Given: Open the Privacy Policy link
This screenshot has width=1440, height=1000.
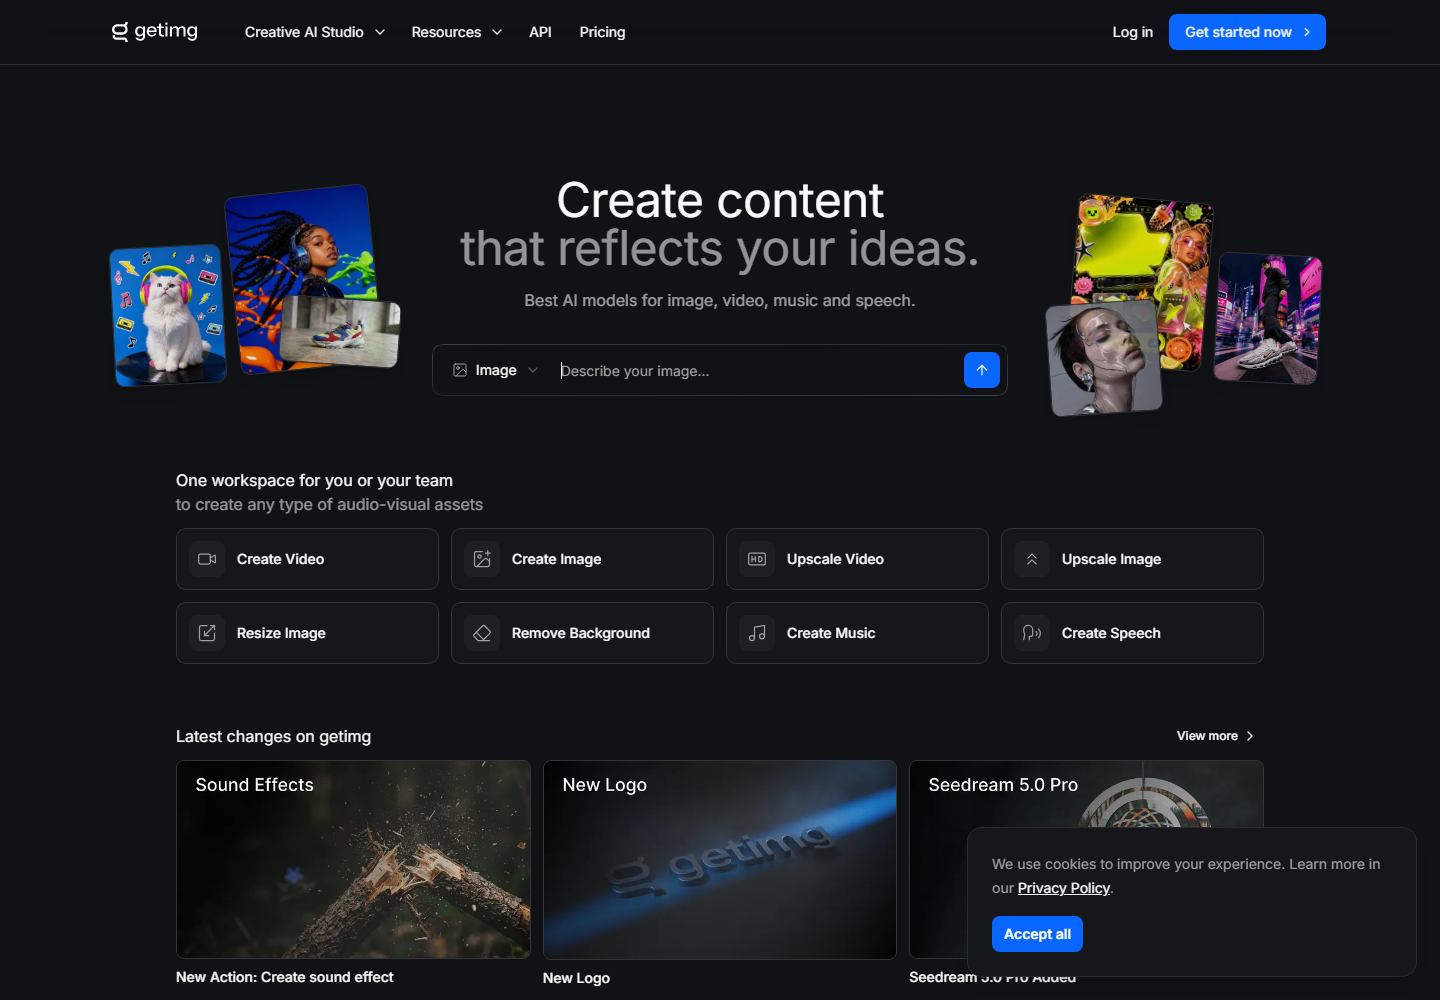Looking at the screenshot, I should [x=1064, y=888].
